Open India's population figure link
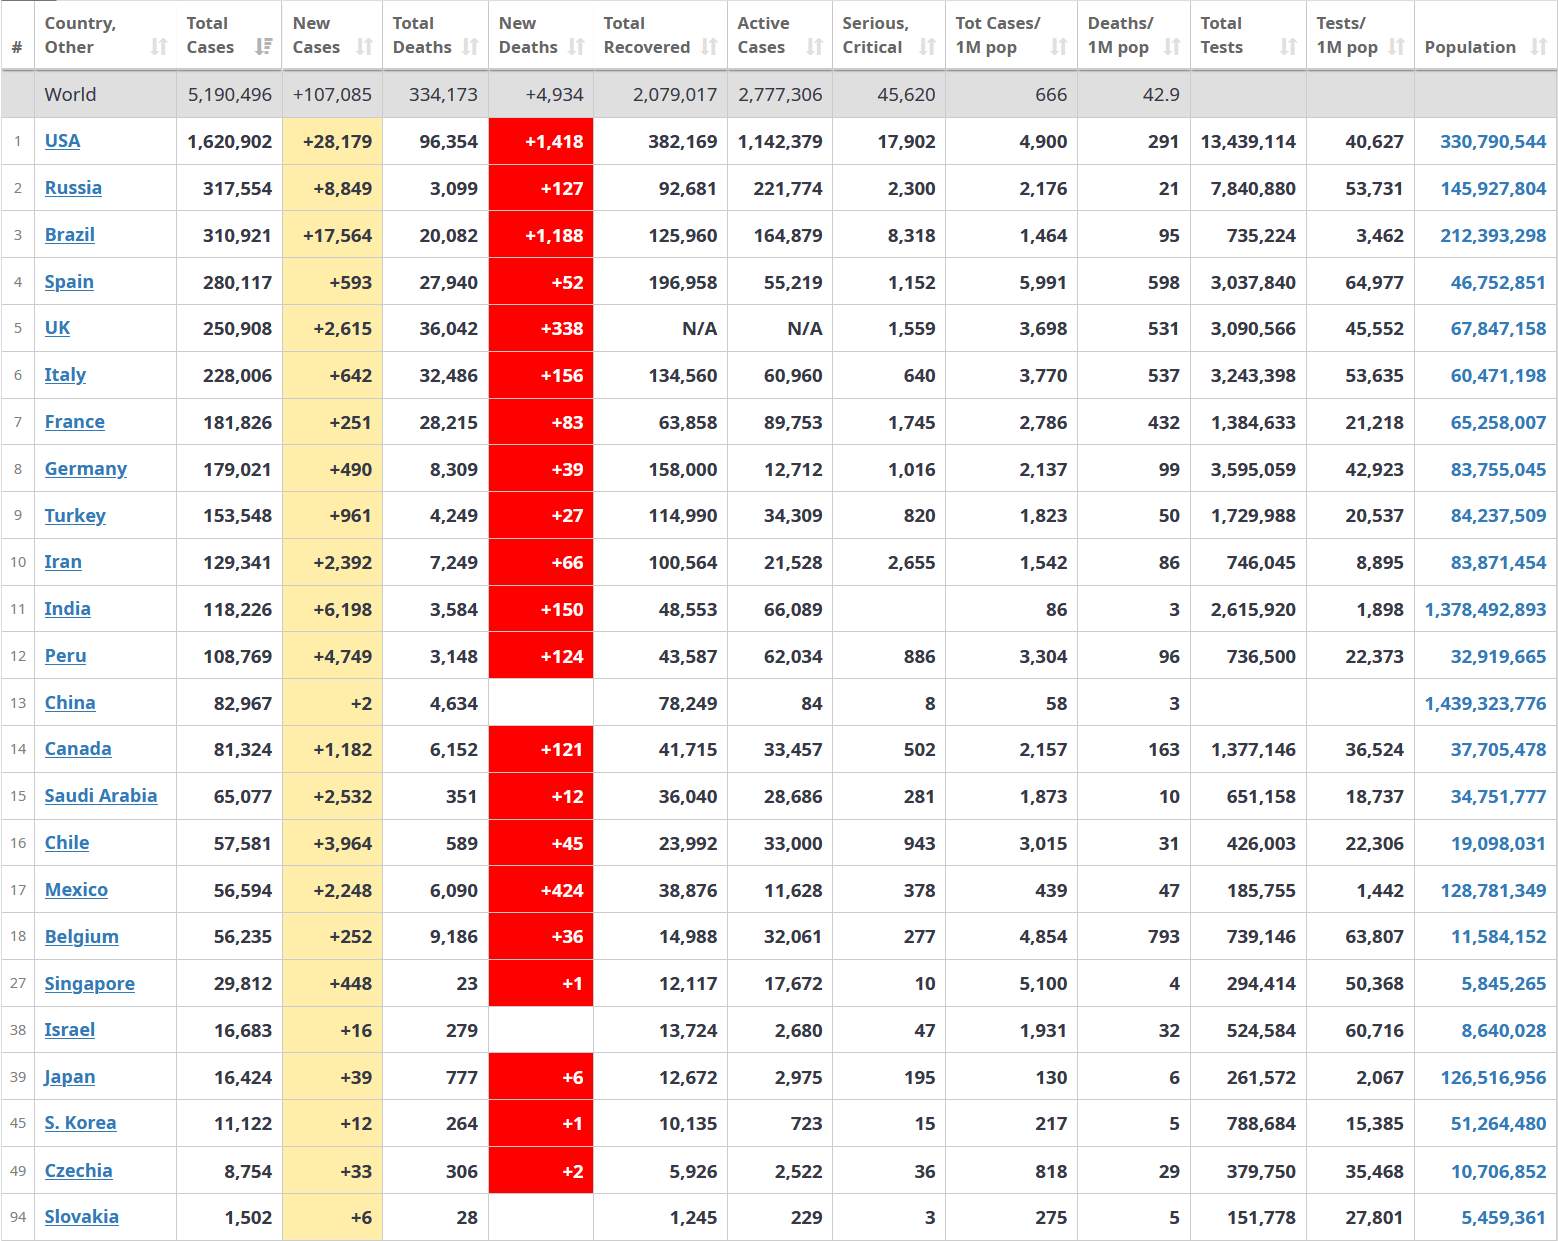 pos(1485,609)
